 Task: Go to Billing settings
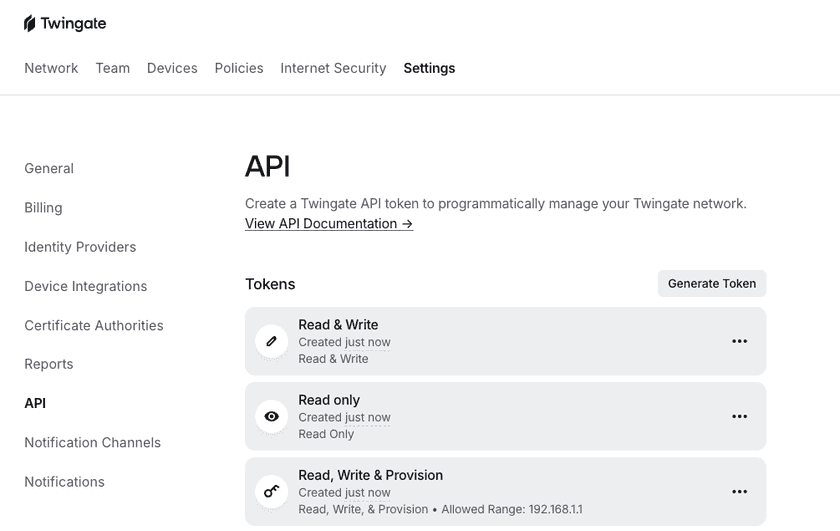(x=43, y=208)
